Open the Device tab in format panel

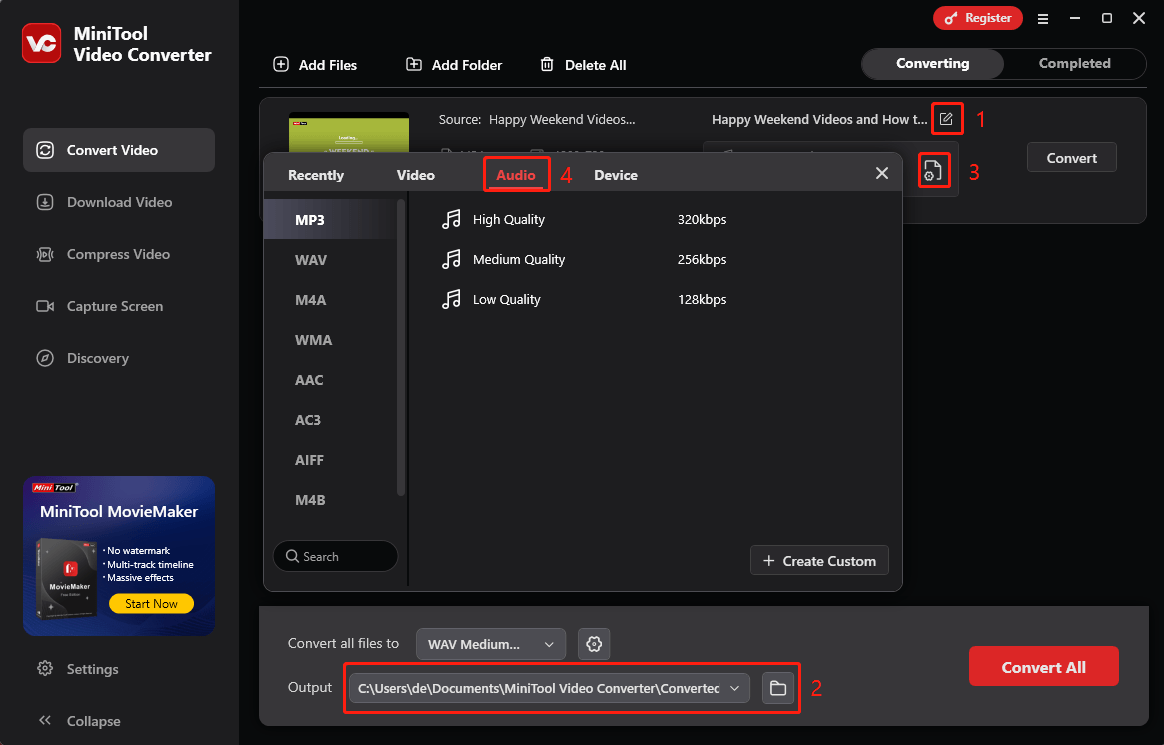(616, 175)
